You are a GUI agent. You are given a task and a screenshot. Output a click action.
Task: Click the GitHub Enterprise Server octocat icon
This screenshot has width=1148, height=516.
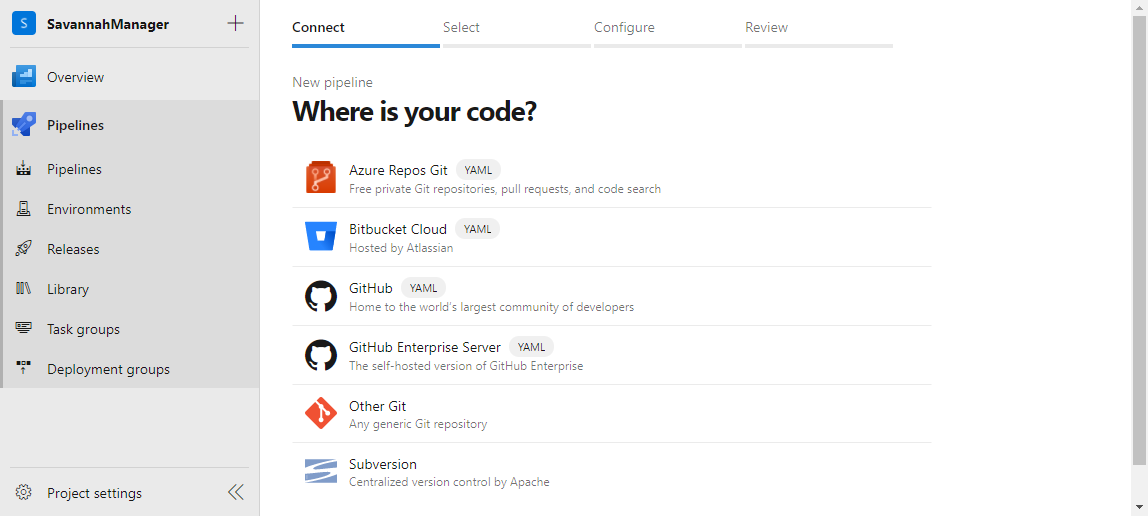(321, 354)
